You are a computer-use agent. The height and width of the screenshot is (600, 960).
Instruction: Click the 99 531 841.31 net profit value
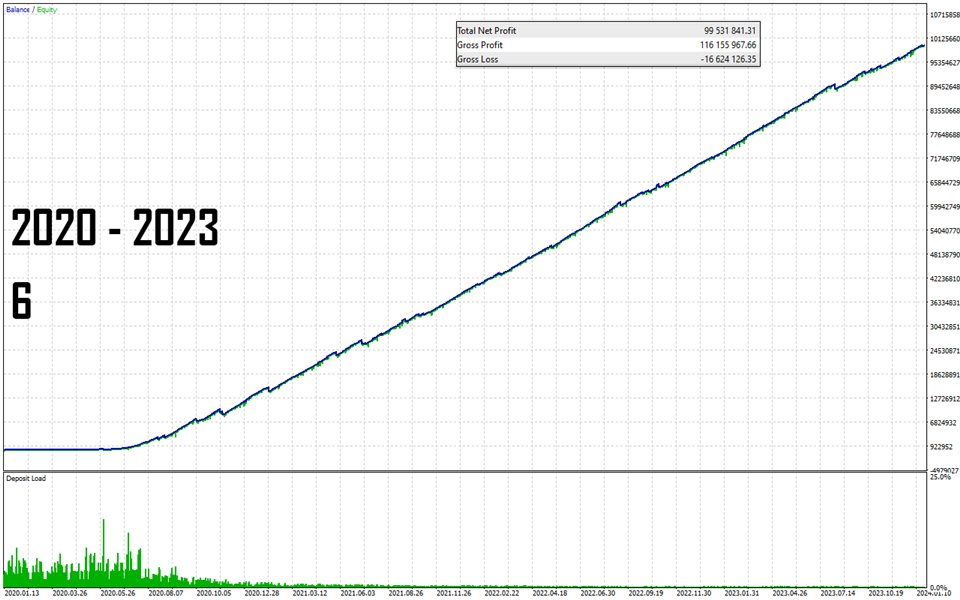pos(730,31)
